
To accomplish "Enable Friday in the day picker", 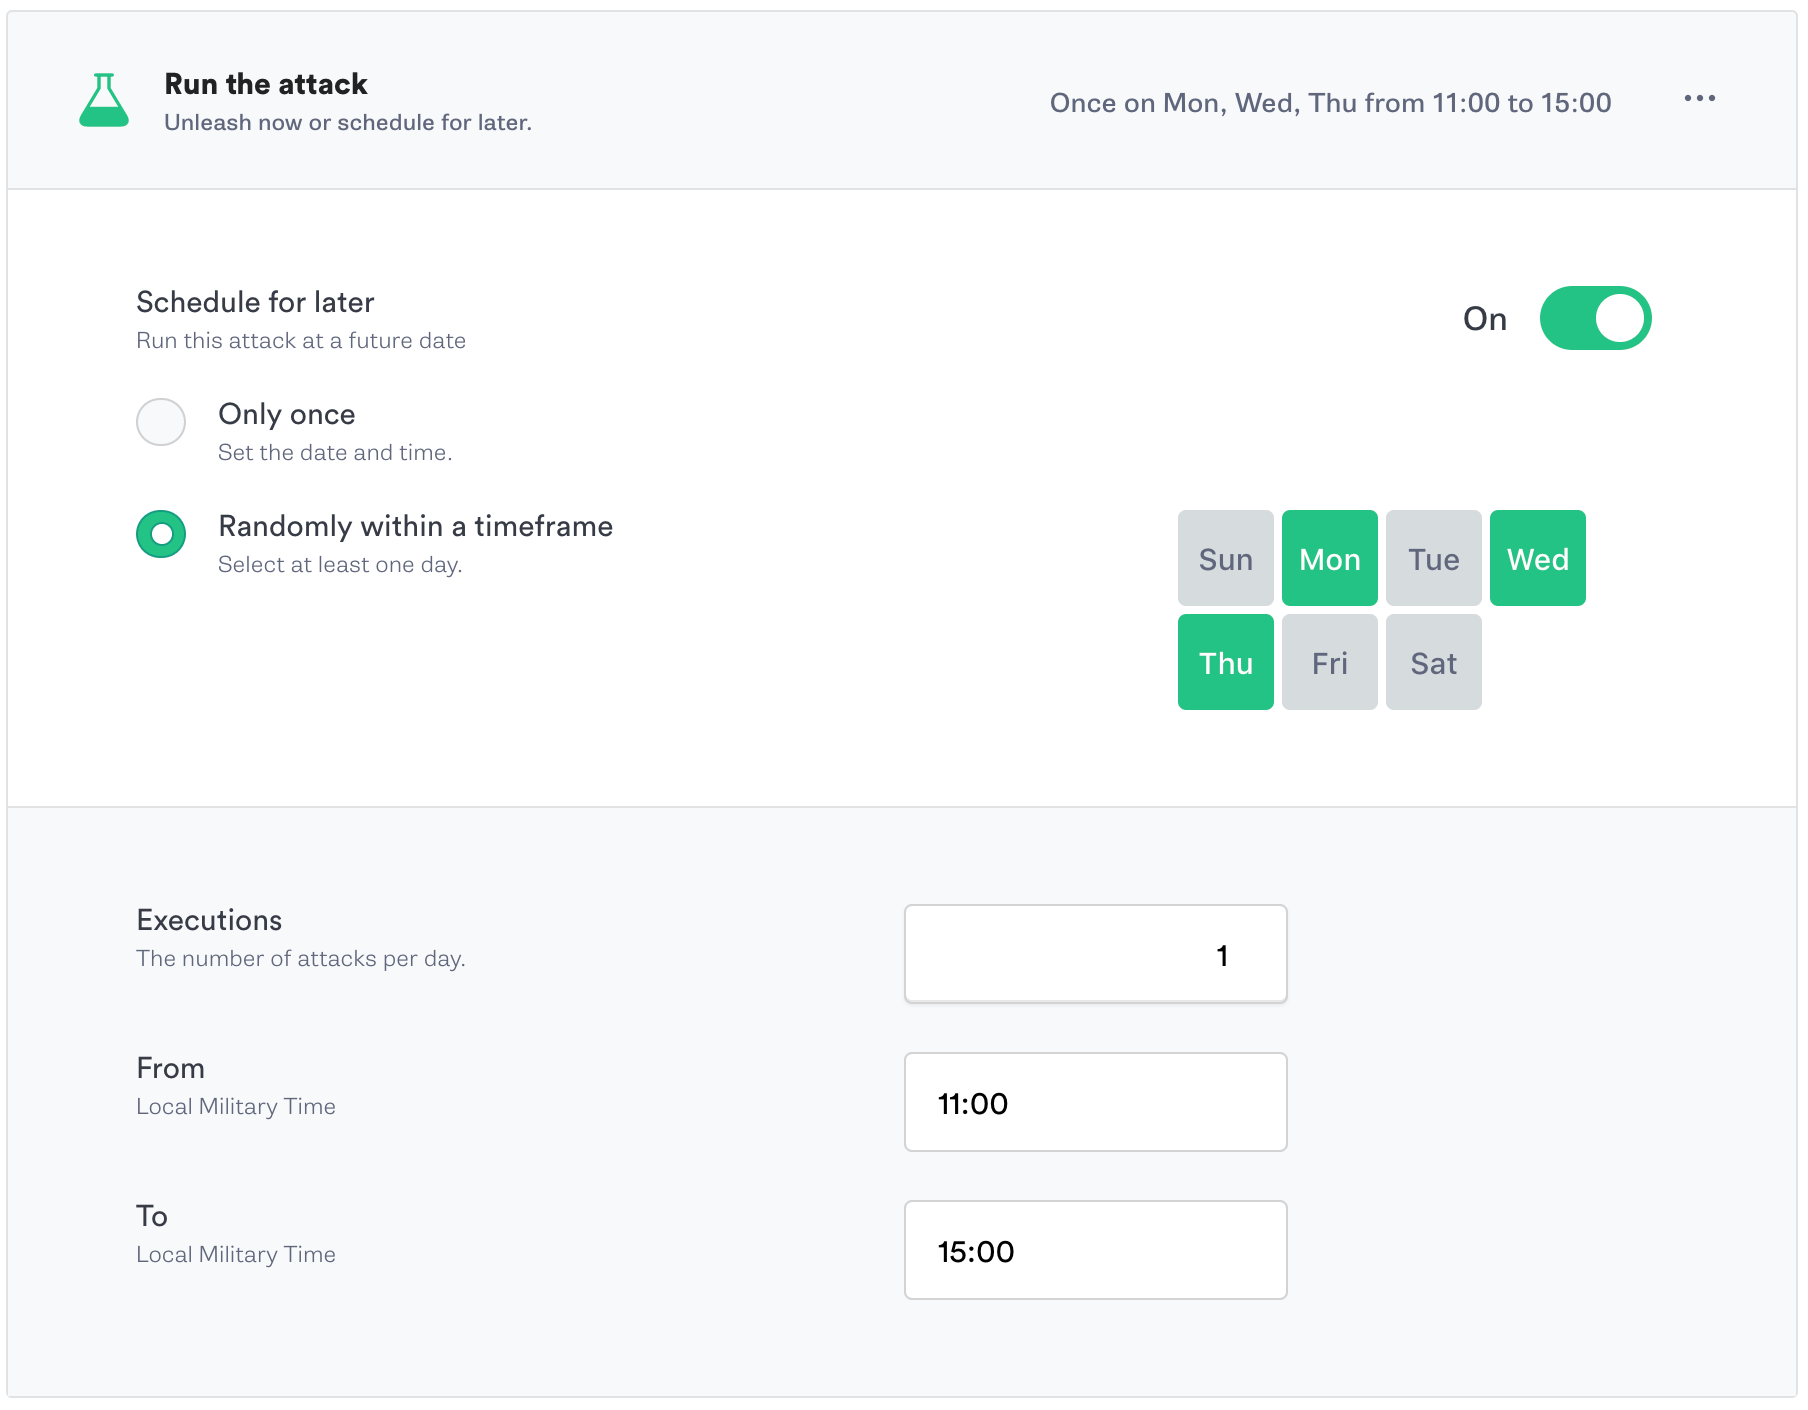I will 1329,662.
